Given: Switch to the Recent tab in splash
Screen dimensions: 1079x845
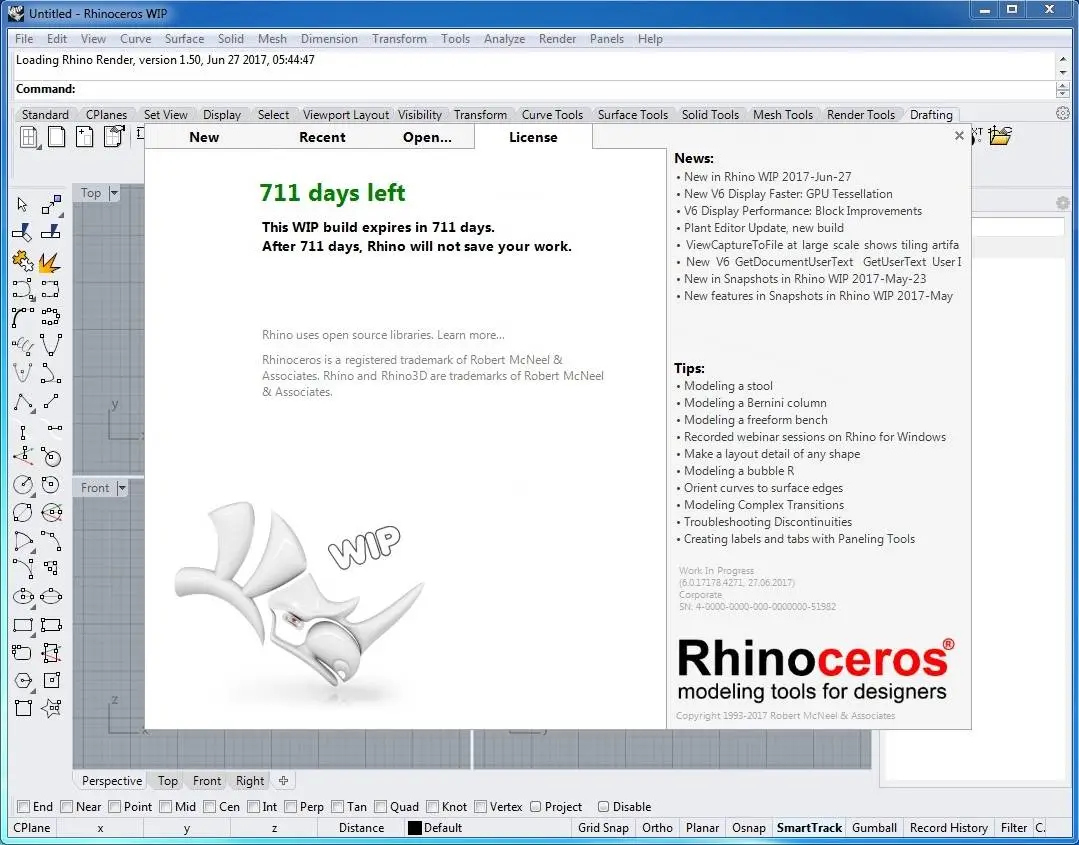Looking at the screenshot, I should [322, 137].
